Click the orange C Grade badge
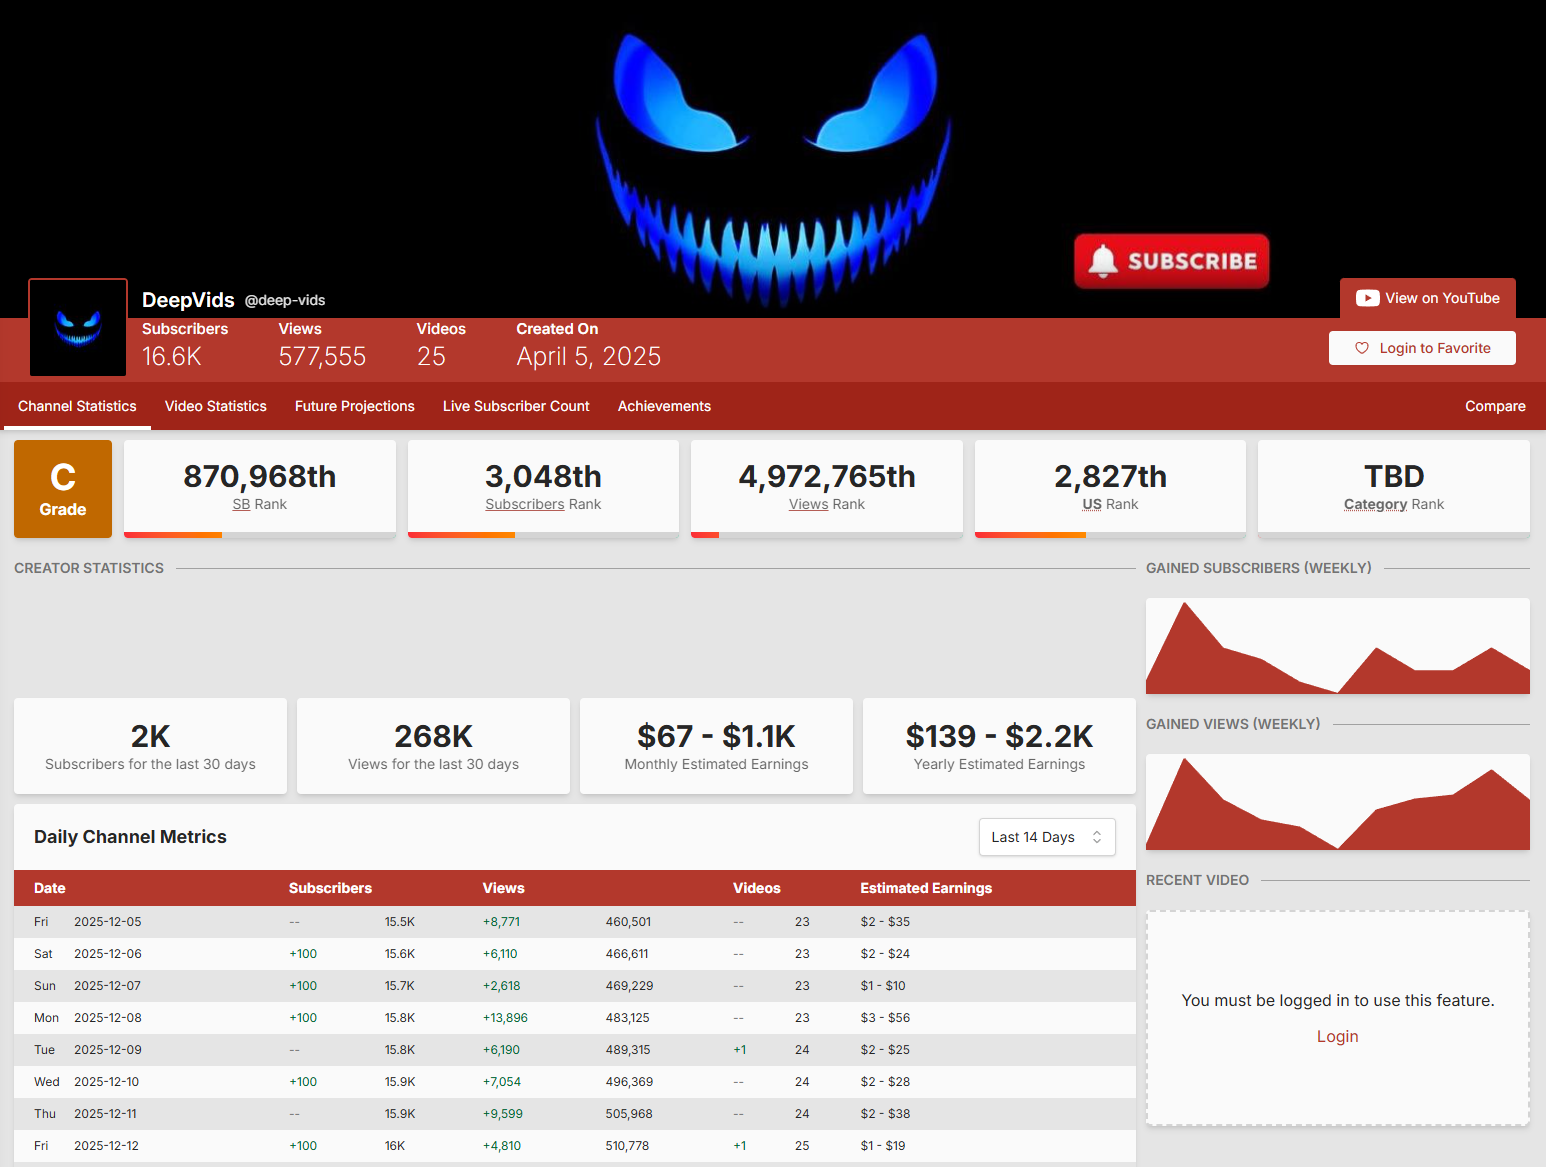The height and width of the screenshot is (1167, 1546). coord(63,489)
